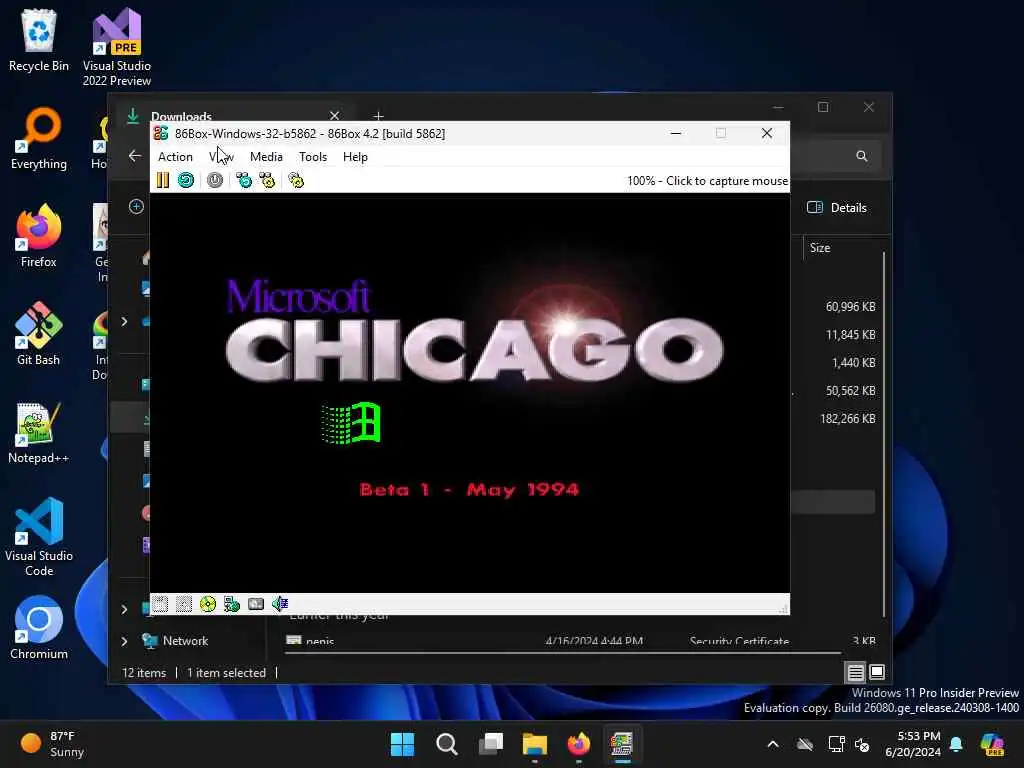
Task: Click the ACPI shutdown power icon
Action: 215,180
